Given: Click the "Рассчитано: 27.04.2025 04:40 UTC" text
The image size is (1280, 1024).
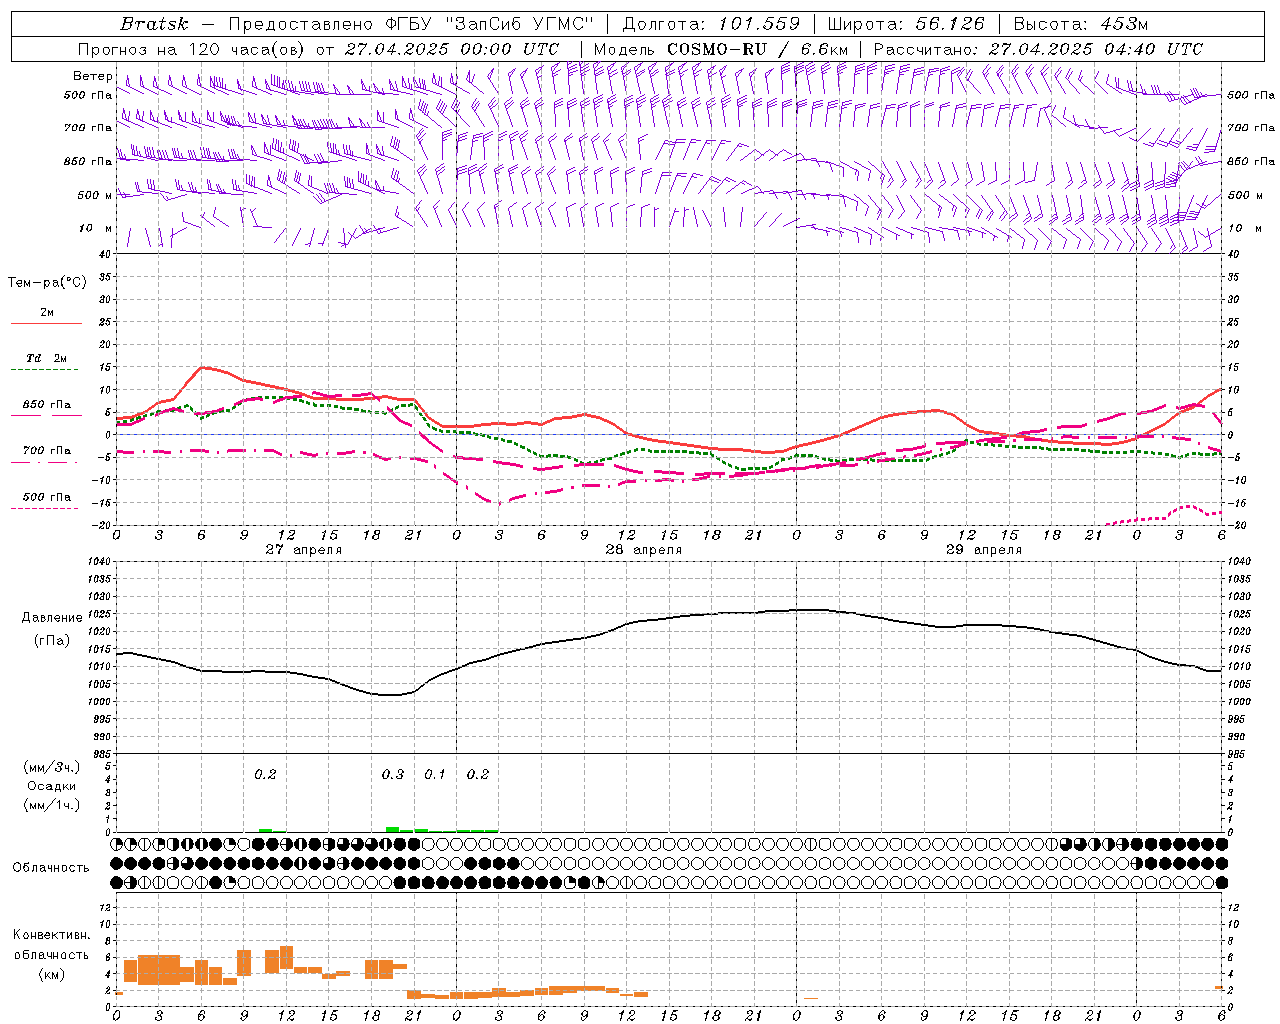Looking at the screenshot, I should tap(1038, 49).
